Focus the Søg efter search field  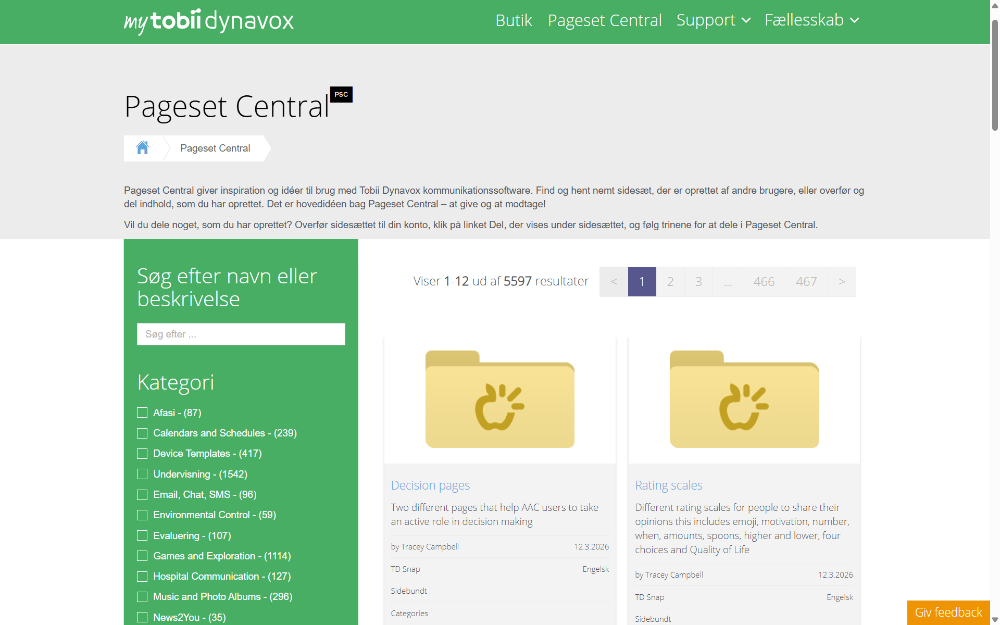click(x=241, y=334)
